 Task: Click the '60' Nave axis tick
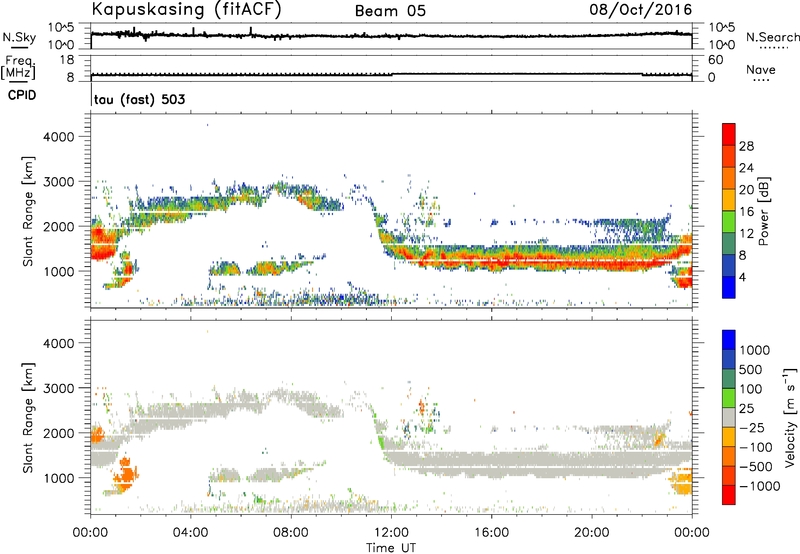(x=715, y=60)
